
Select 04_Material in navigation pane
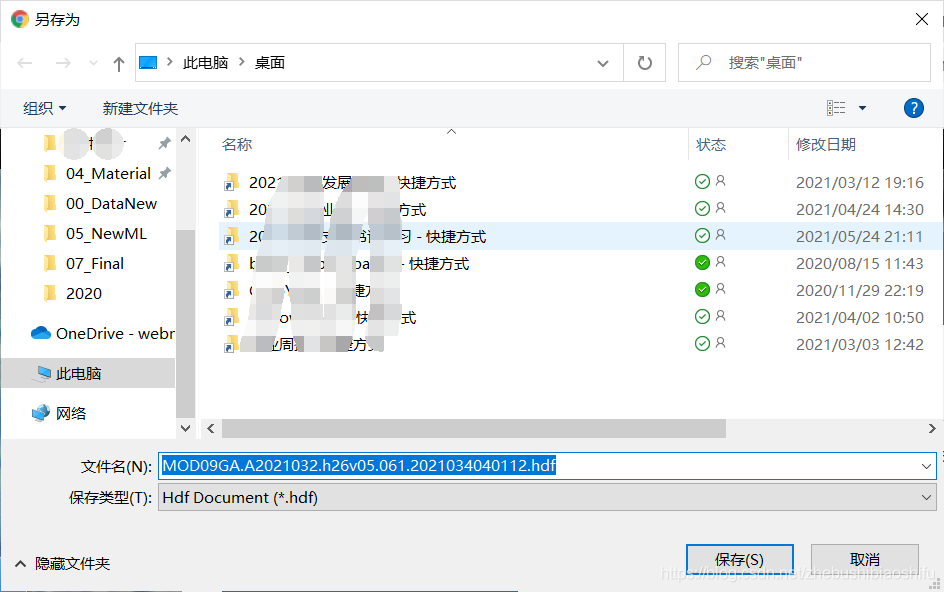108,174
